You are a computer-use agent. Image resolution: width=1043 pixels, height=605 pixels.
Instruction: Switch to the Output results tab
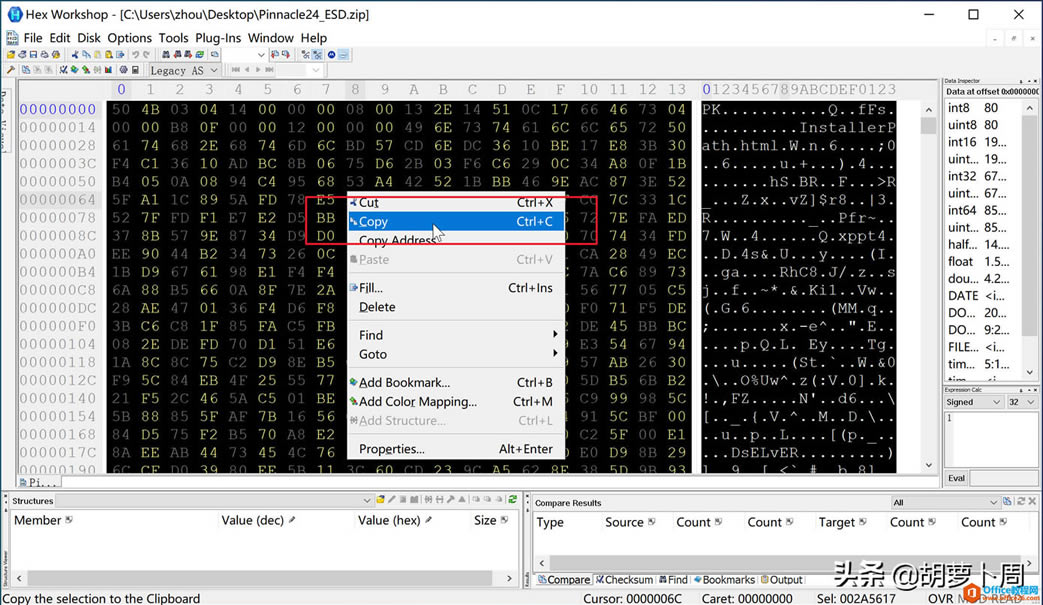pyautogui.click(x=782, y=580)
